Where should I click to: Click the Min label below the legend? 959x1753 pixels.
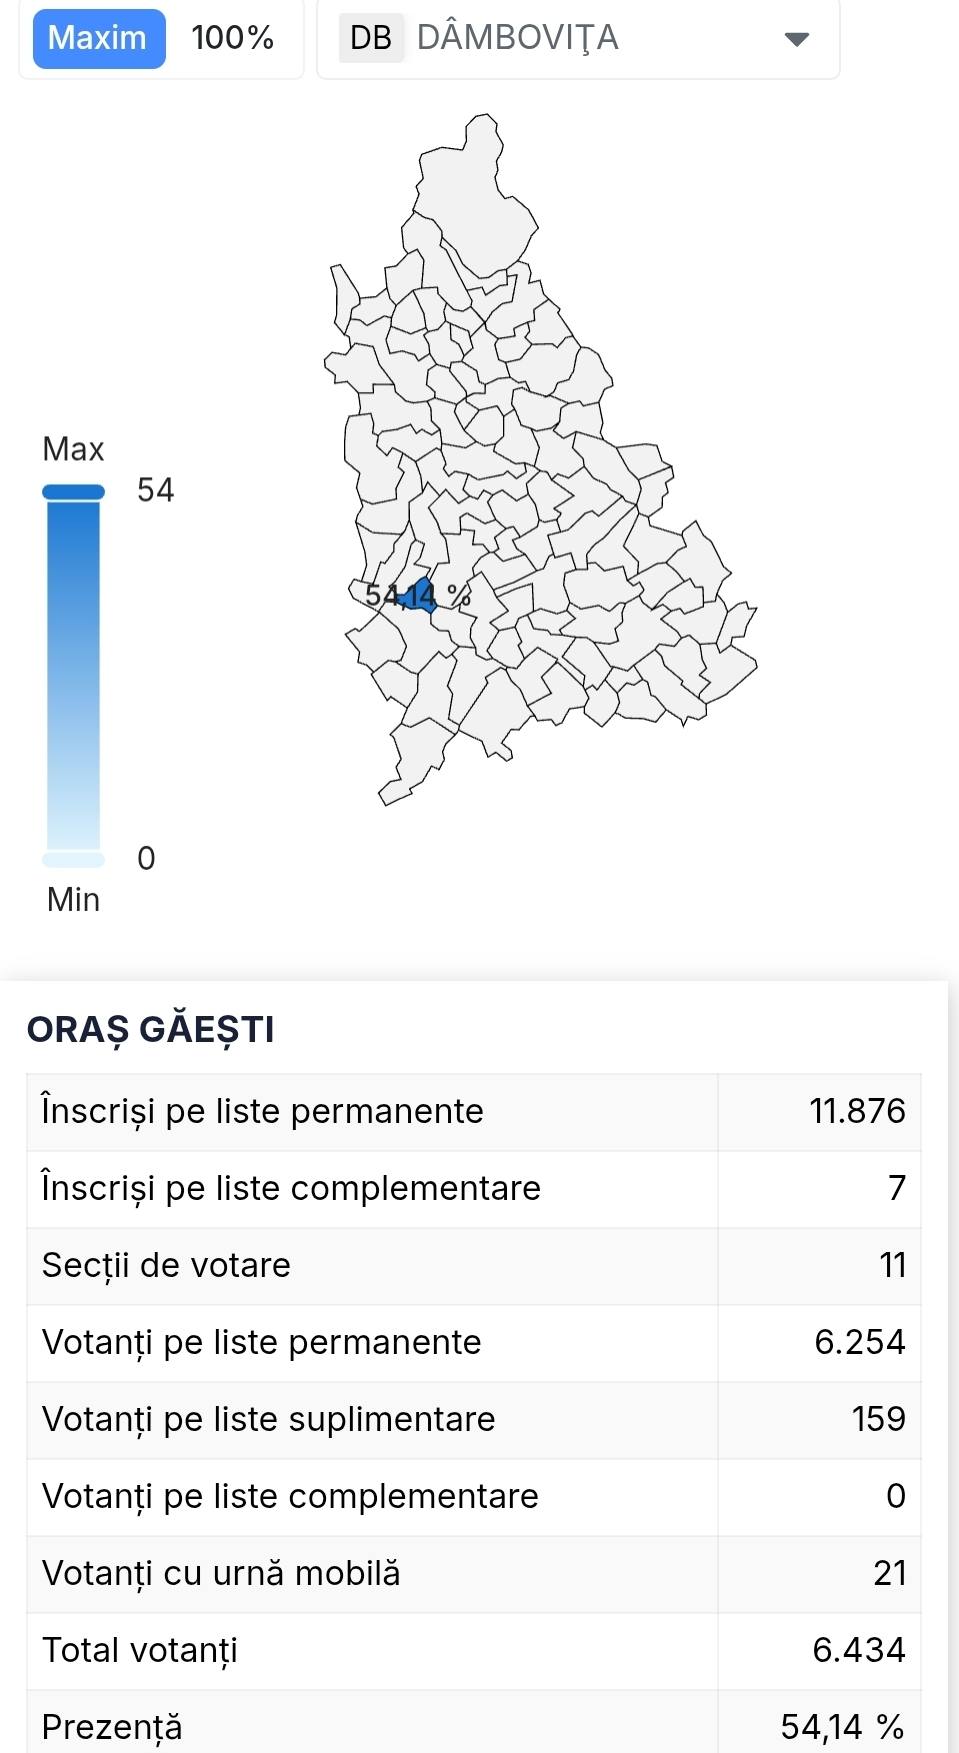[72, 899]
